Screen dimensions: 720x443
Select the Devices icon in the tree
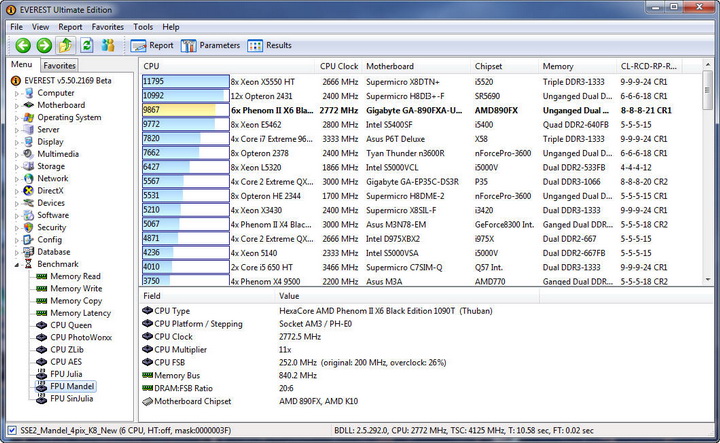pyautogui.click(x=29, y=203)
